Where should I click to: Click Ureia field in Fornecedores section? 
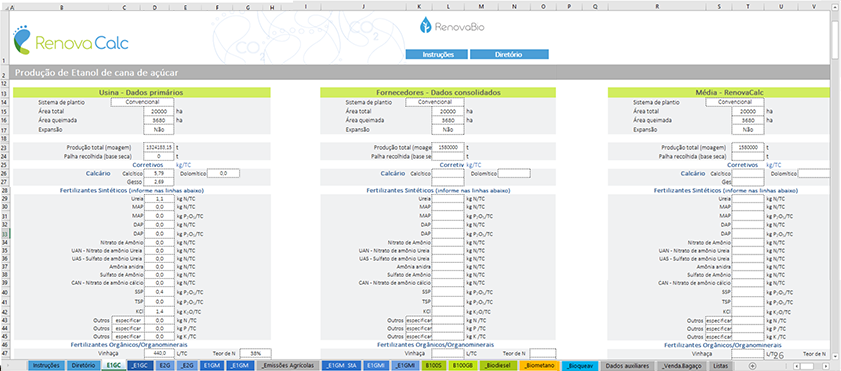click(x=448, y=198)
